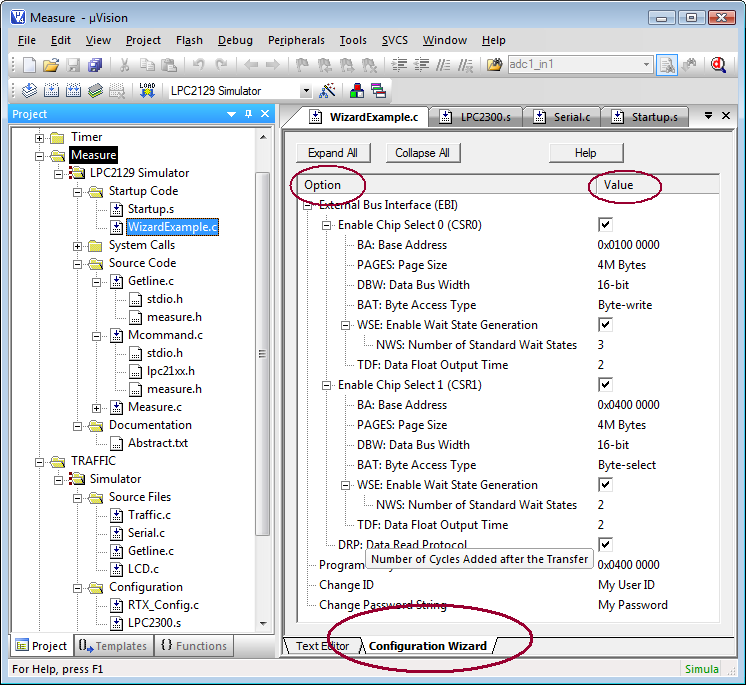This screenshot has height=685, width=746.
Task: Collapse the TRAFFIC project node
Action: tap(39, 462)
